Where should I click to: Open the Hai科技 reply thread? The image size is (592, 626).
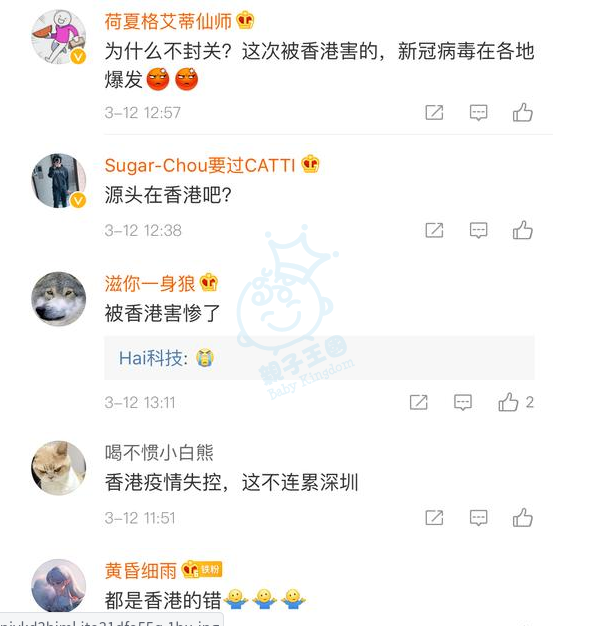pos(319,358)
